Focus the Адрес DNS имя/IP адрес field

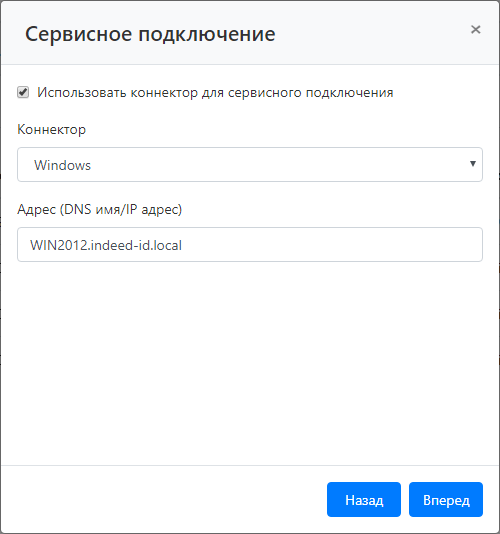pos(250,245)
